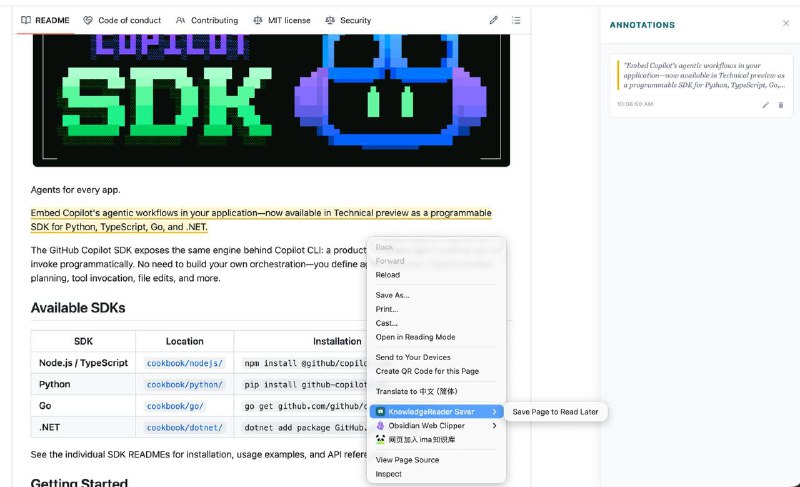Click the Security scale icon
The height and width of the screenshot is (487, 800).
[330, 20]
